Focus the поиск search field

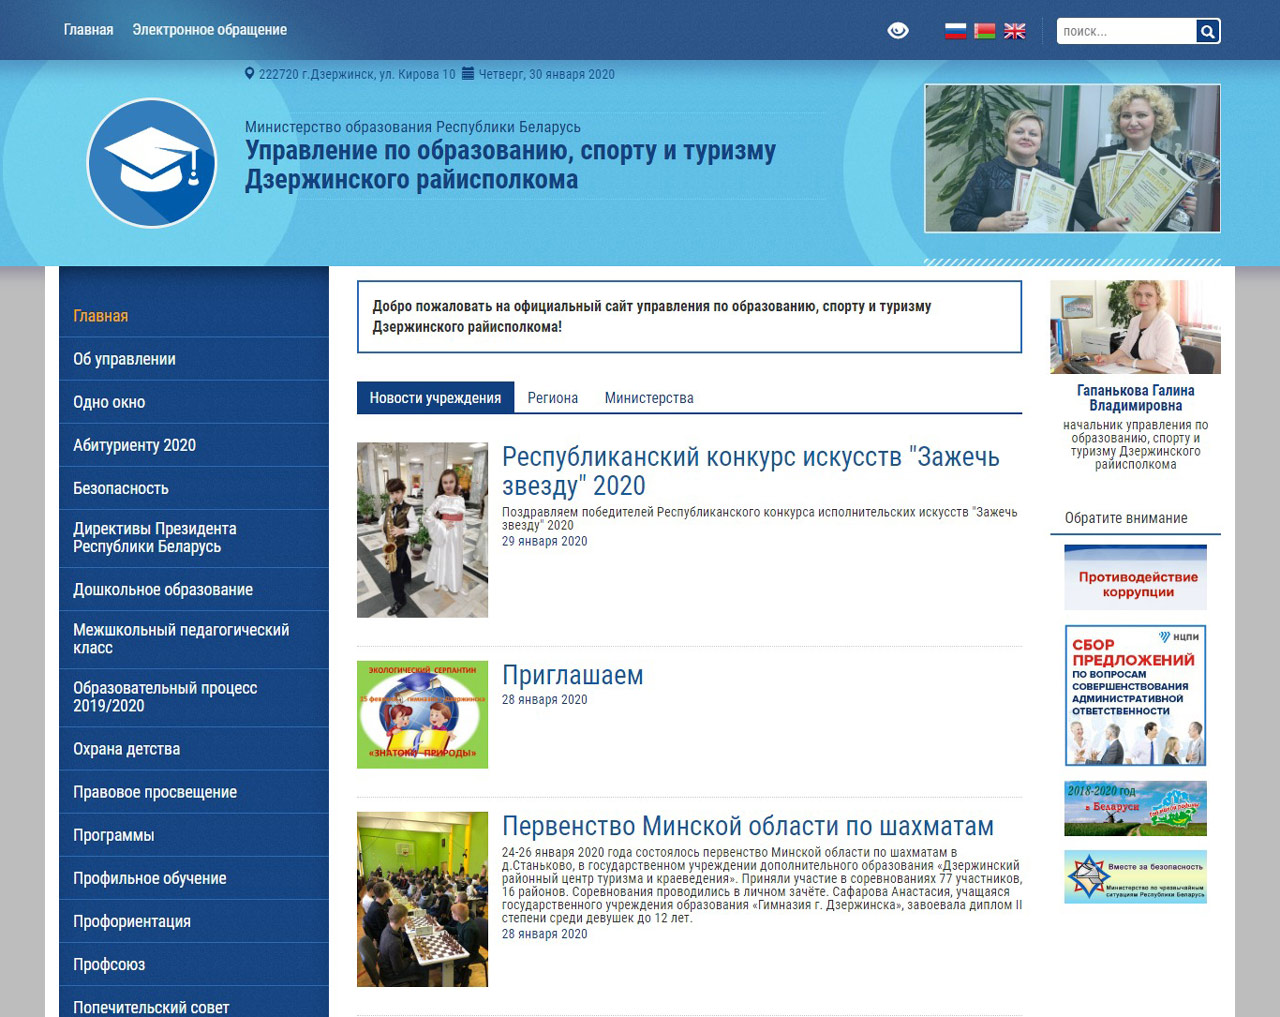coord(1126,31)
